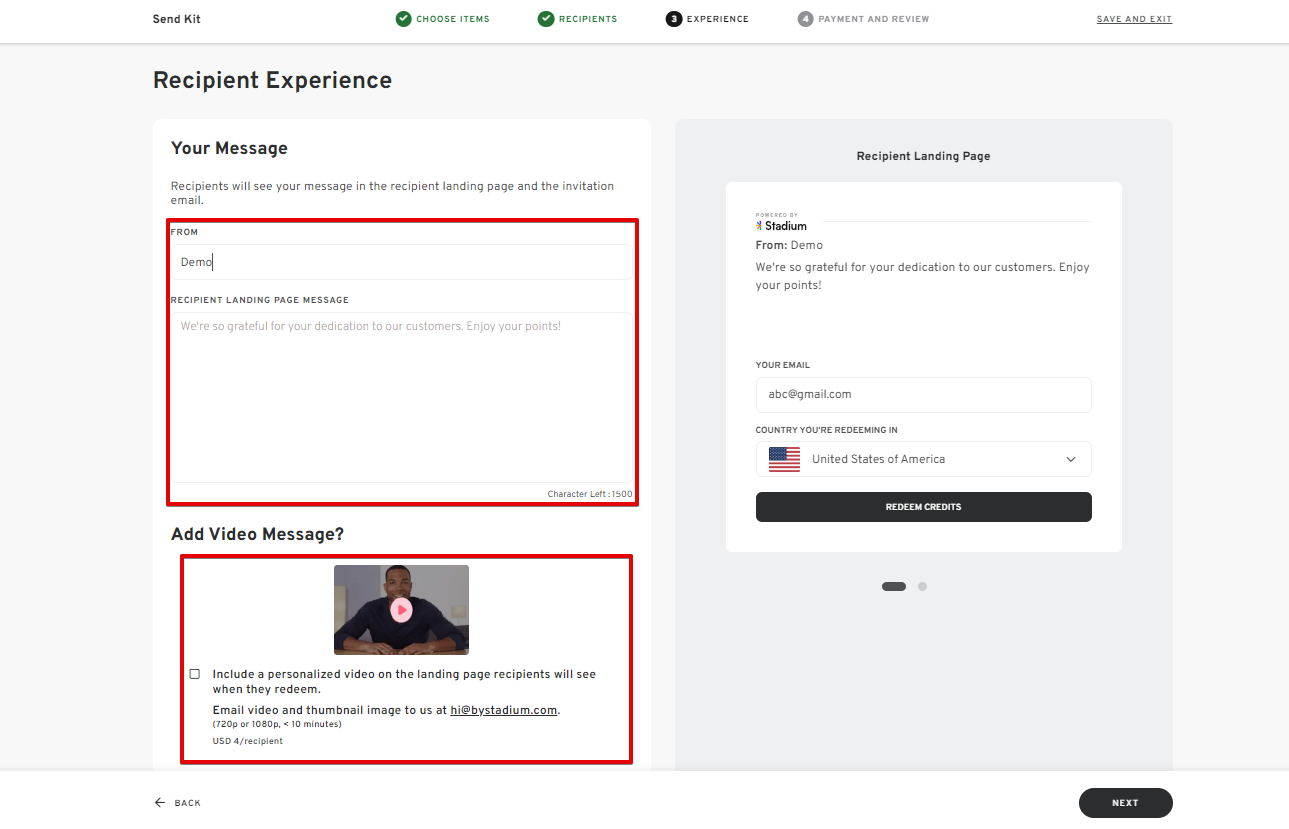This screenshot has height=829, width=1289.
Task: Go to the Payment and Review step
Action: coord(873,19)
